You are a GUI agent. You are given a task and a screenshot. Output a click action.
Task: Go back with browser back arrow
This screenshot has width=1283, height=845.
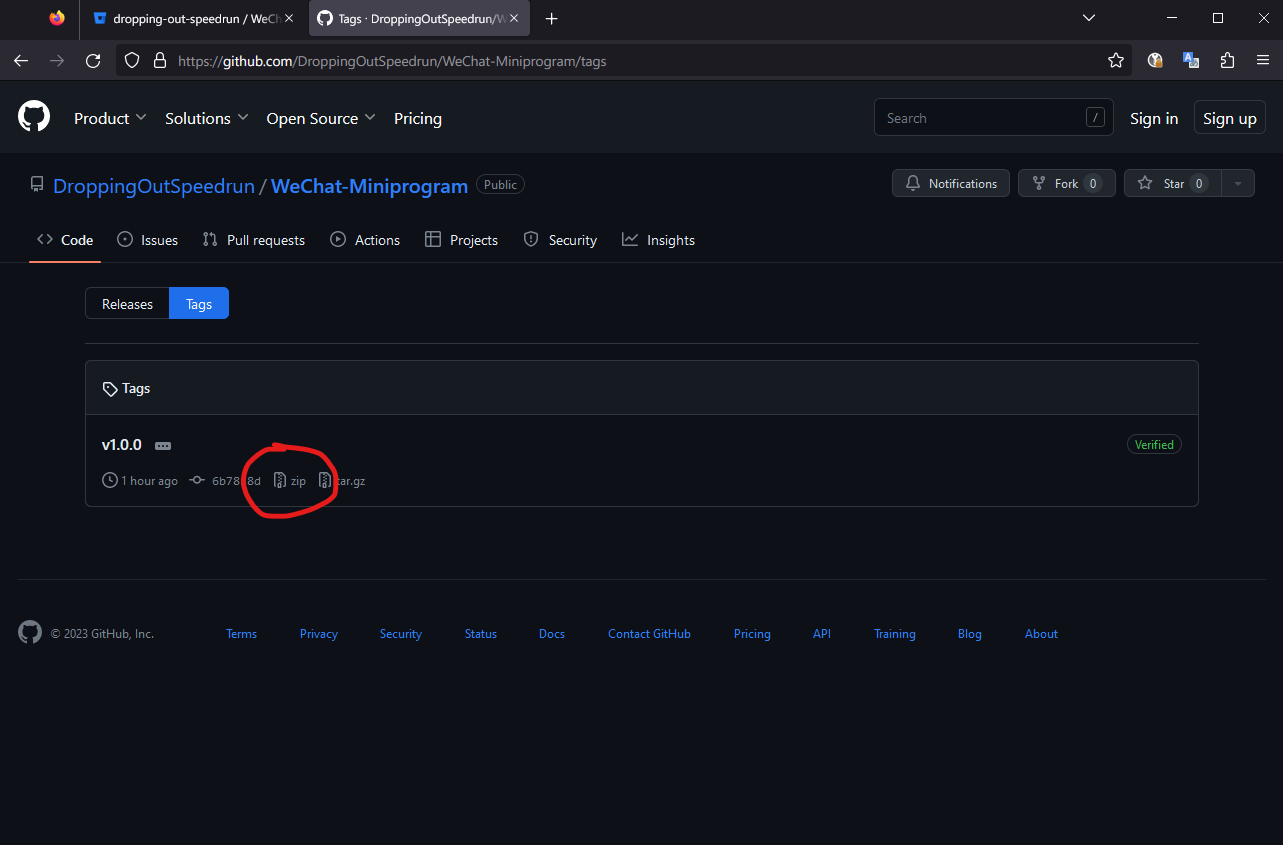coord(21,61)
